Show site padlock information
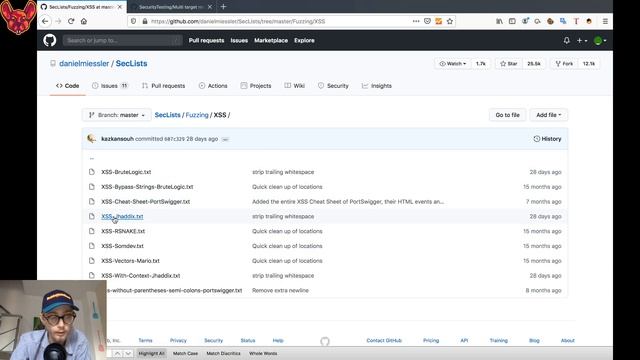The width and height of the screenshot is (640, 360). 144,21
